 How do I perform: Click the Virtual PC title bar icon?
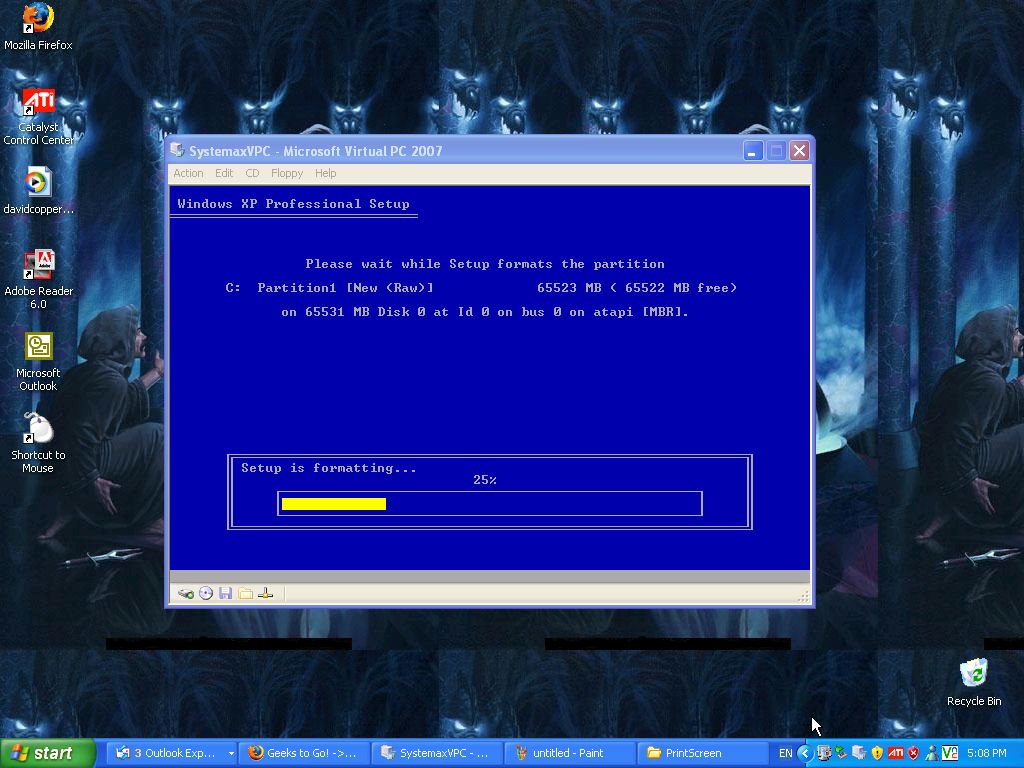[x=177, y=150]
